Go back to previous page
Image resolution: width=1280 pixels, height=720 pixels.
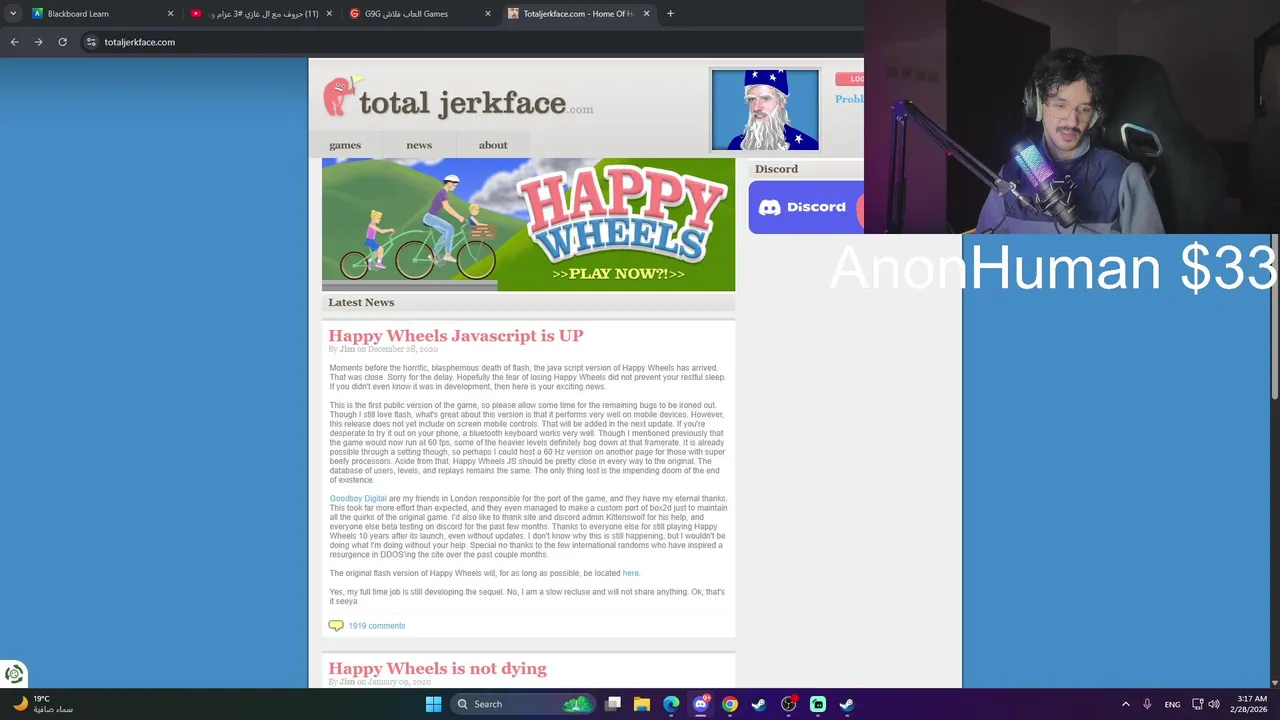coord(14,42)
